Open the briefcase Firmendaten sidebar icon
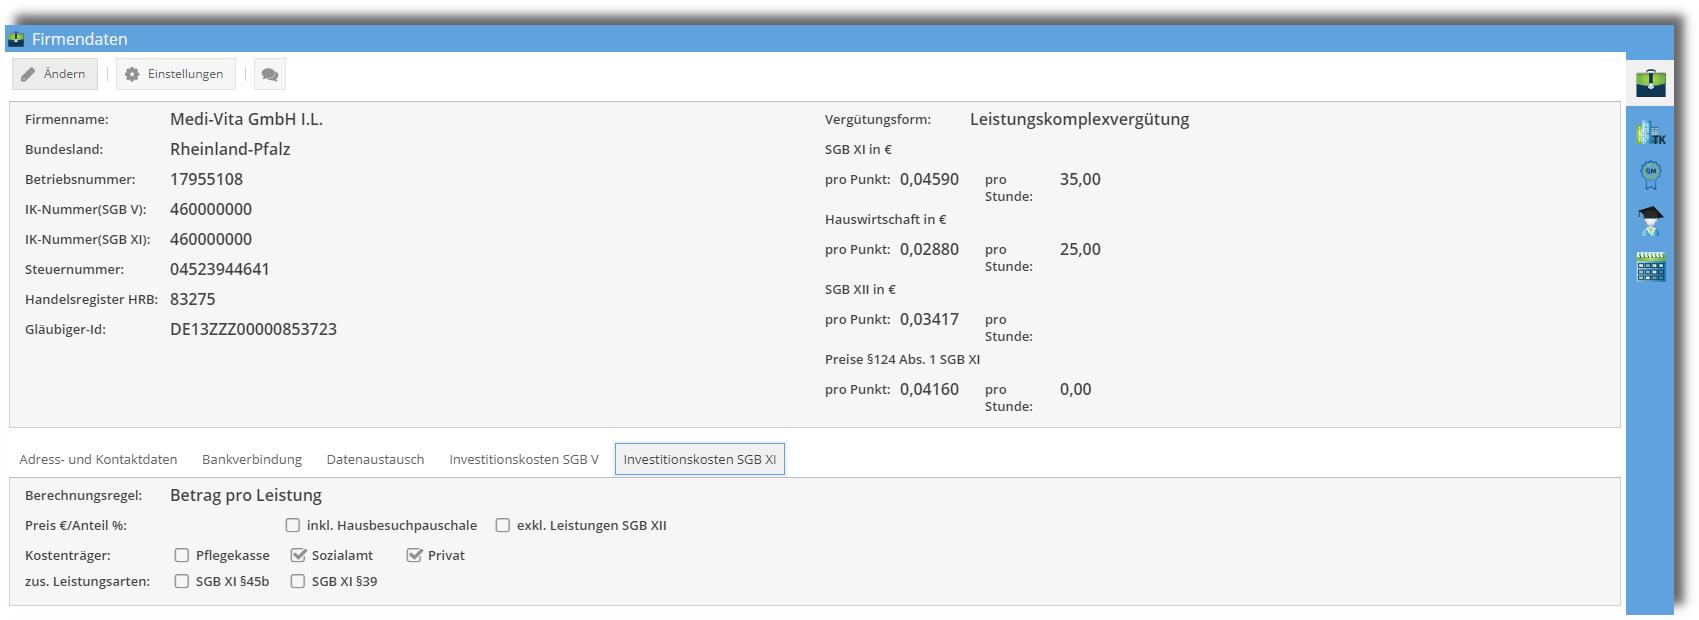Image resolution: width=1699 pixels, height=620 pixels. [1650, 82]
